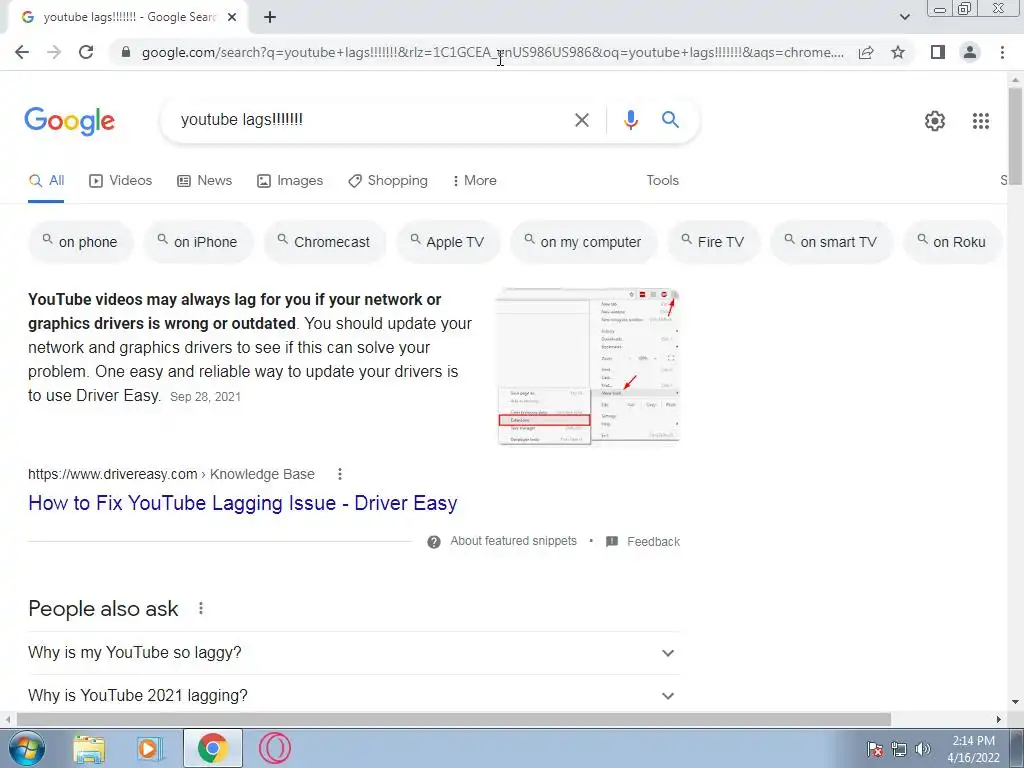Select the 'on Roku' suggestion chip
Image resolution: width=1024 pixels, height=768 pixels.
click(x=952, y=242)
